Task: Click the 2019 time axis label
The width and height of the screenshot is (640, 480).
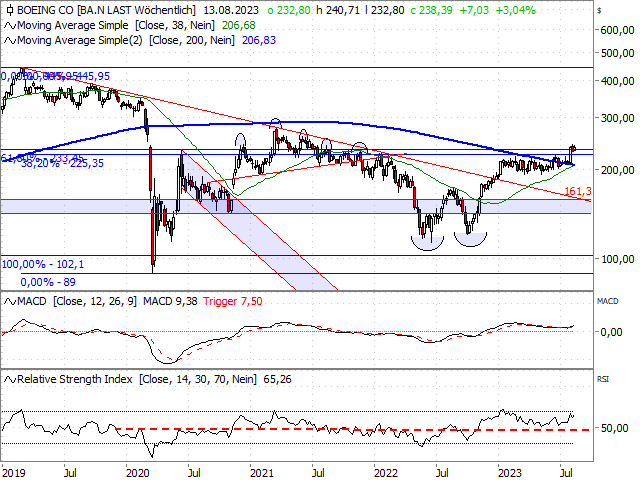Action: [13, 473]
